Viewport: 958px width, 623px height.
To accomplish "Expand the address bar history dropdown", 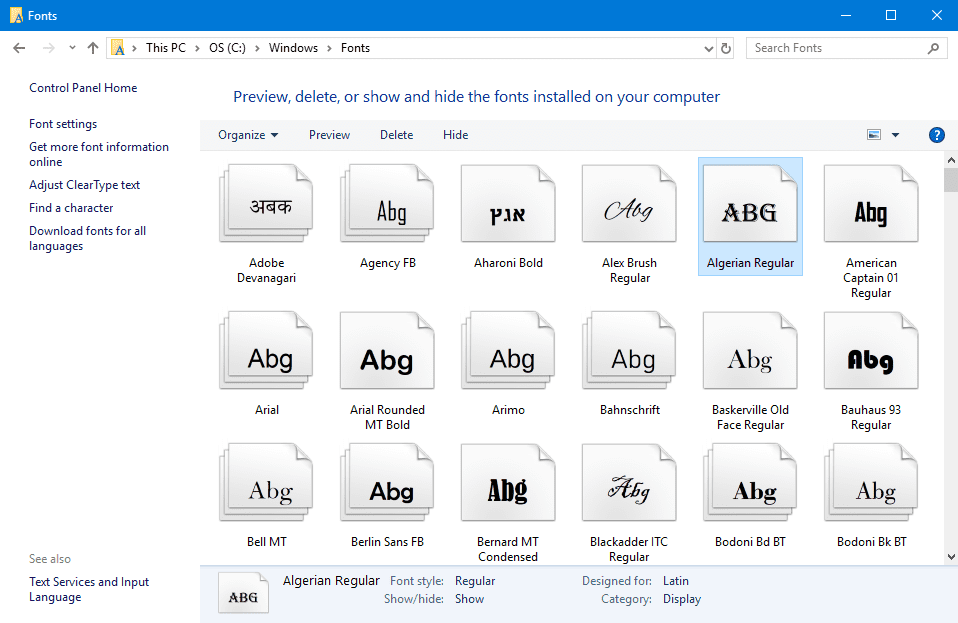I will [708, 48].
